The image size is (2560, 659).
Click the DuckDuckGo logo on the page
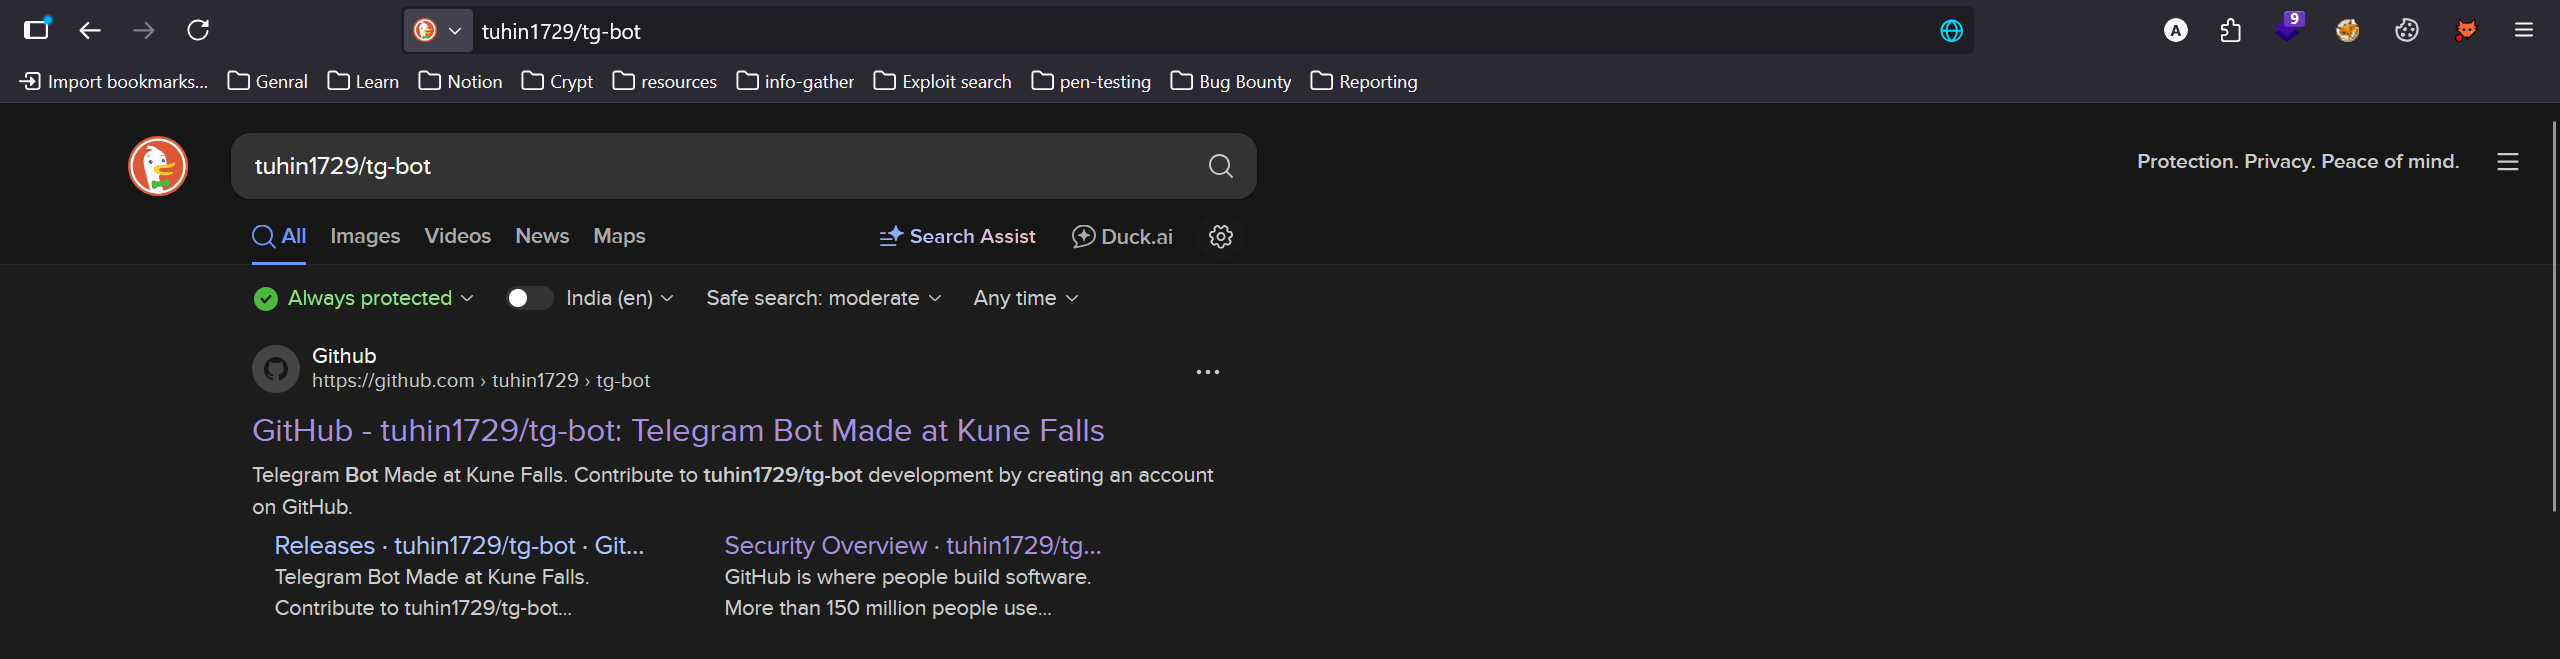coord(158,166)
